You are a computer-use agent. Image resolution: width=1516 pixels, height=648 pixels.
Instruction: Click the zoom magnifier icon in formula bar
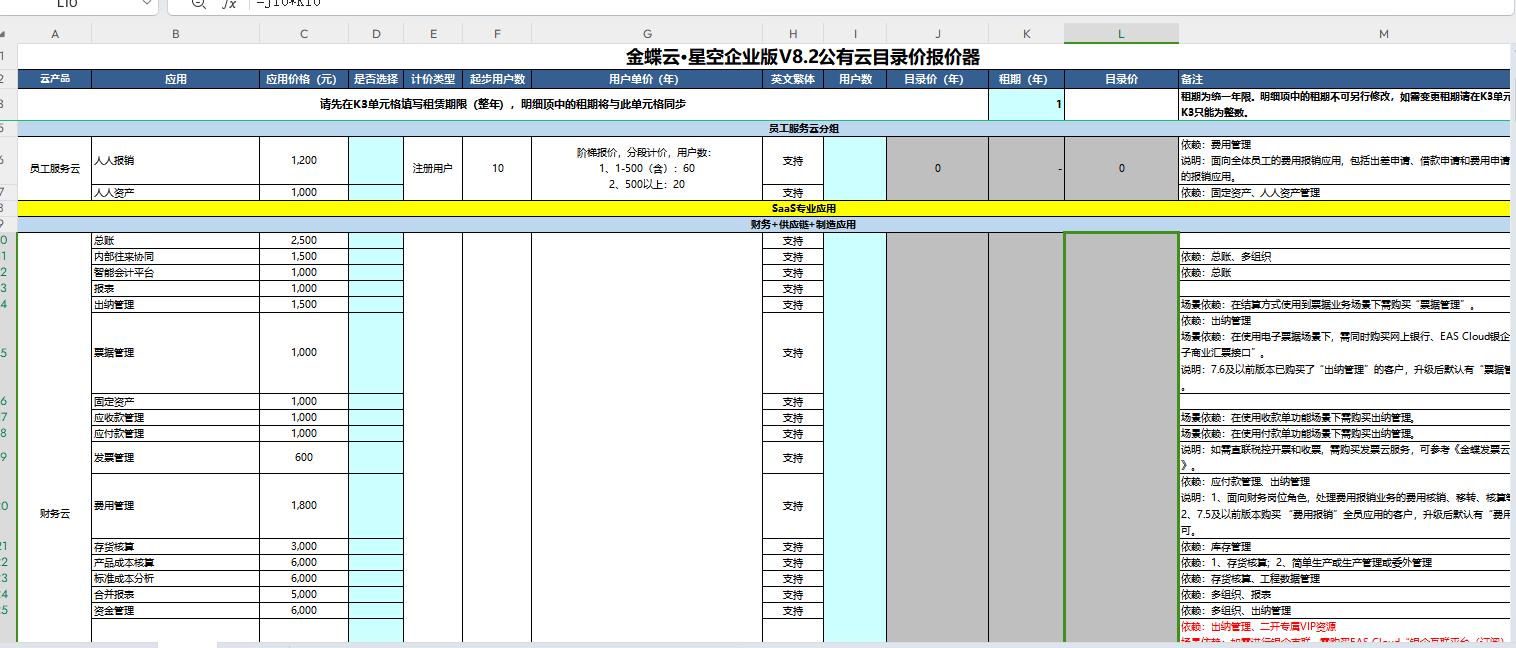197,4
